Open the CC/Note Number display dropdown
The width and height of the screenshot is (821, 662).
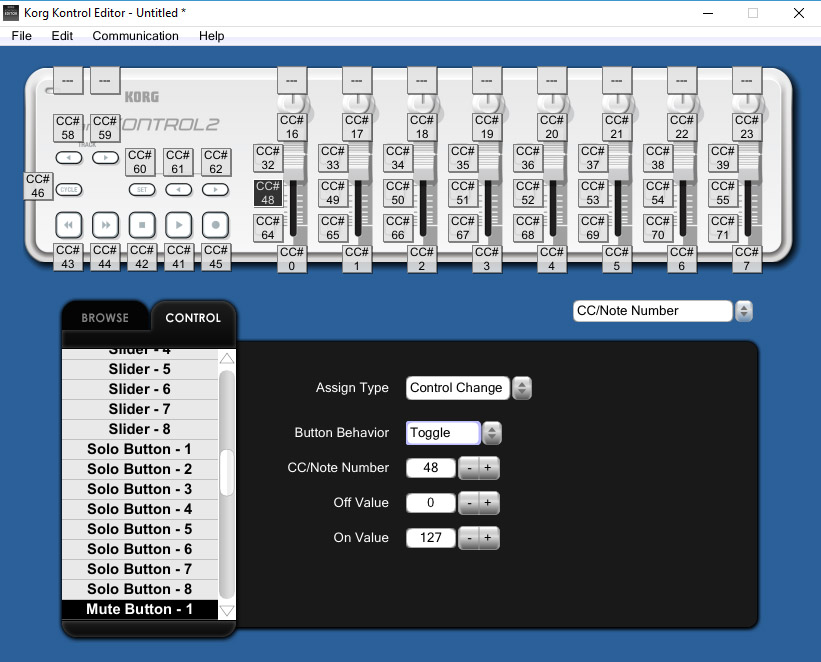point(652,311)
